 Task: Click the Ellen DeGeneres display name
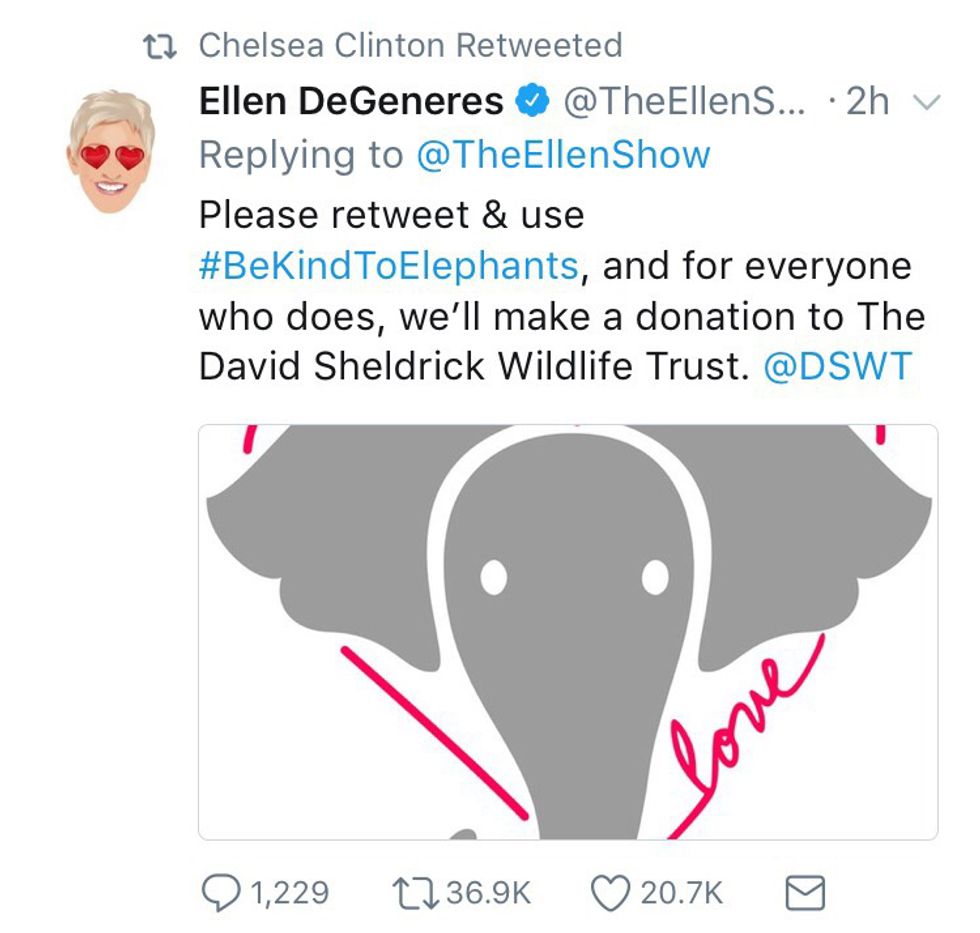(x=351, y=101)
